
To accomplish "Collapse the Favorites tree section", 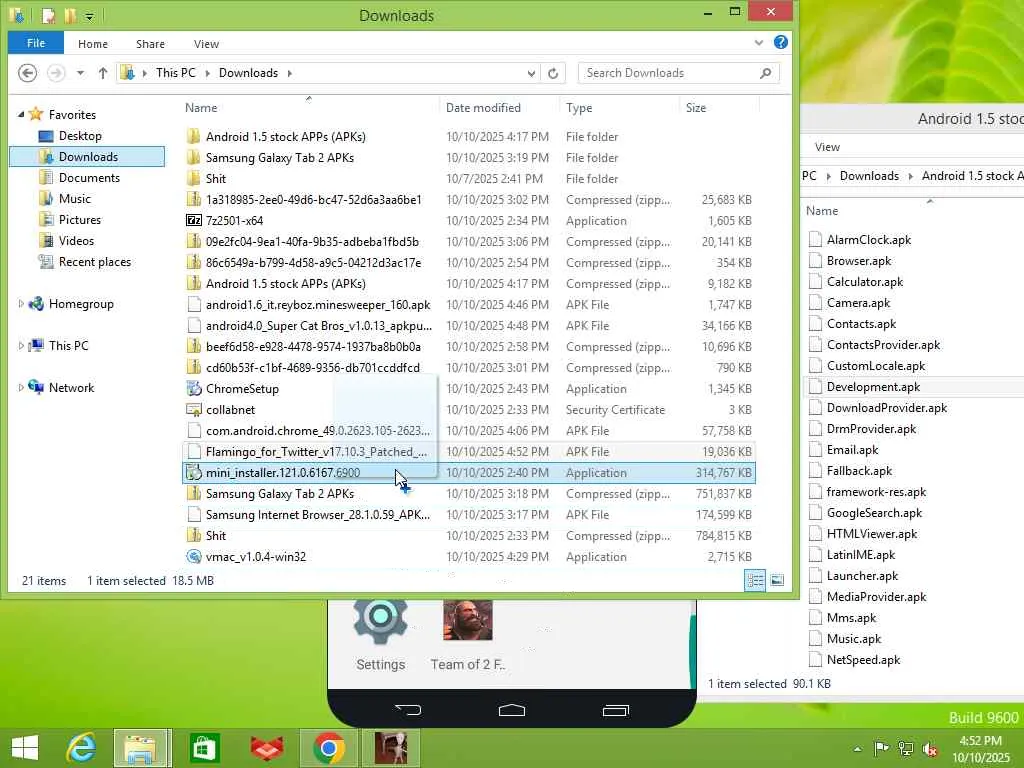I will 21,114.
